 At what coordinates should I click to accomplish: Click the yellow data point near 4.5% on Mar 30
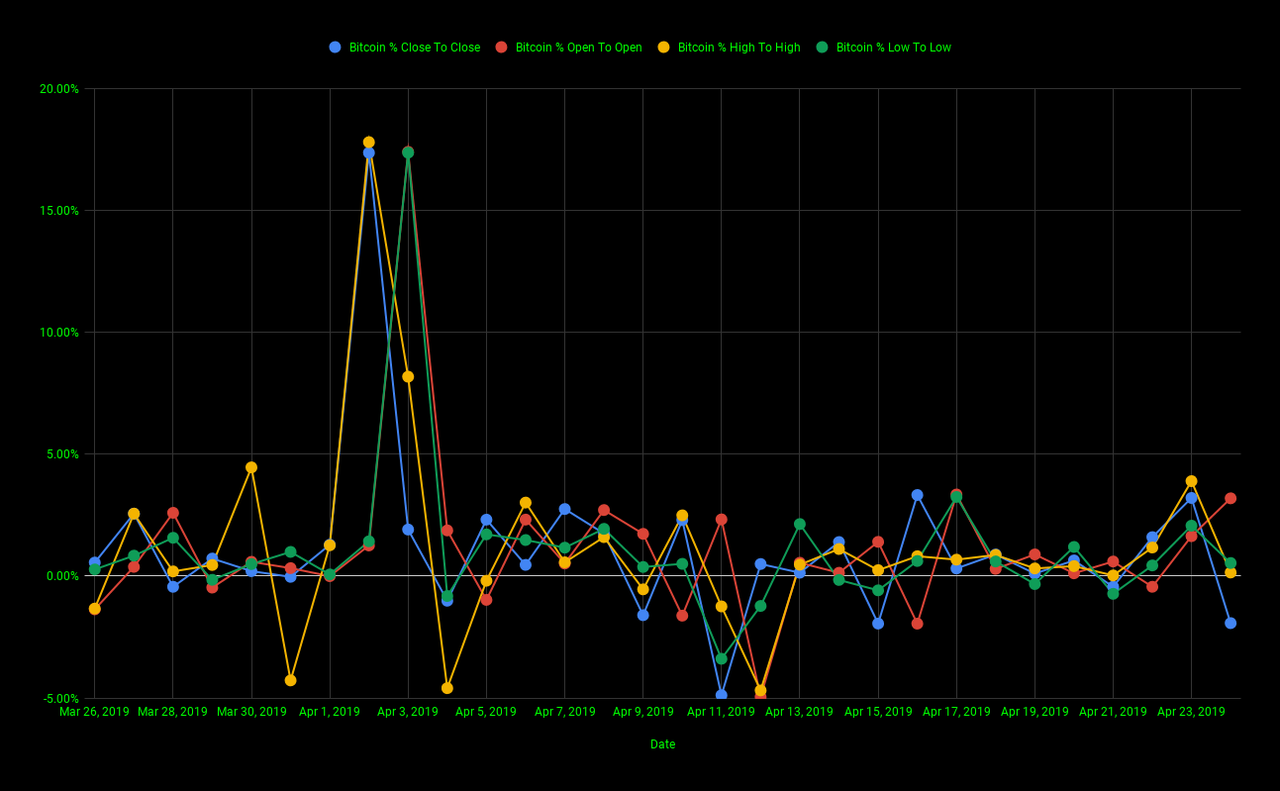pyautogui.click(x=251, y=467)
